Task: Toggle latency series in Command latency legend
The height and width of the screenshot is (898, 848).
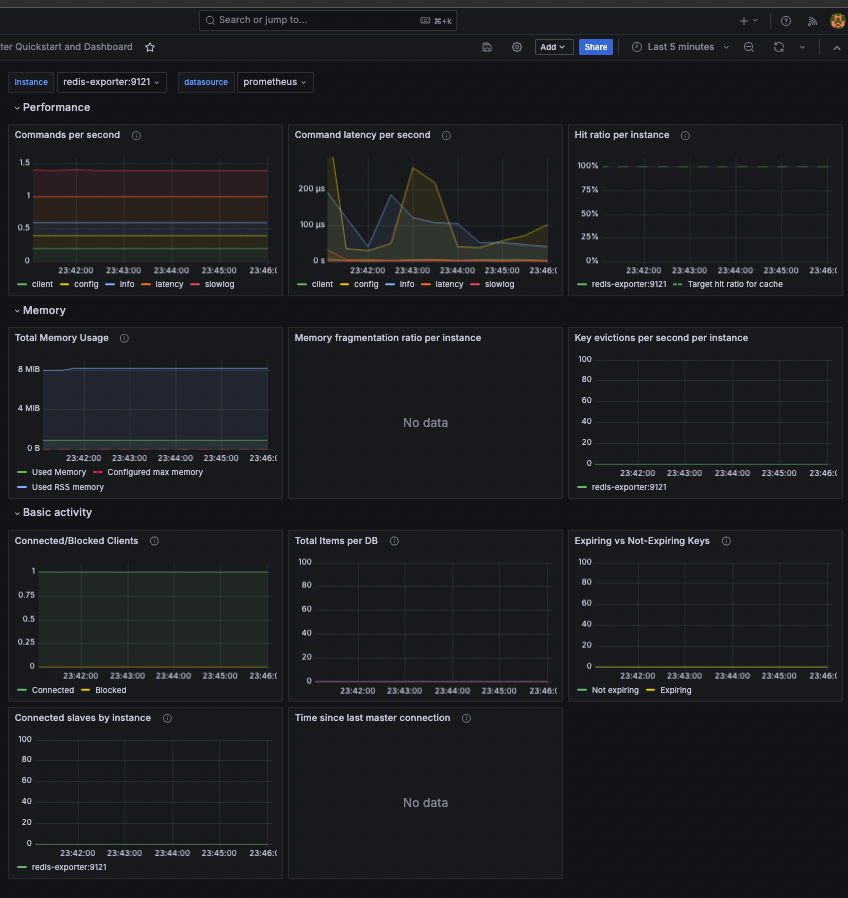Action: (x=449, y=285)
